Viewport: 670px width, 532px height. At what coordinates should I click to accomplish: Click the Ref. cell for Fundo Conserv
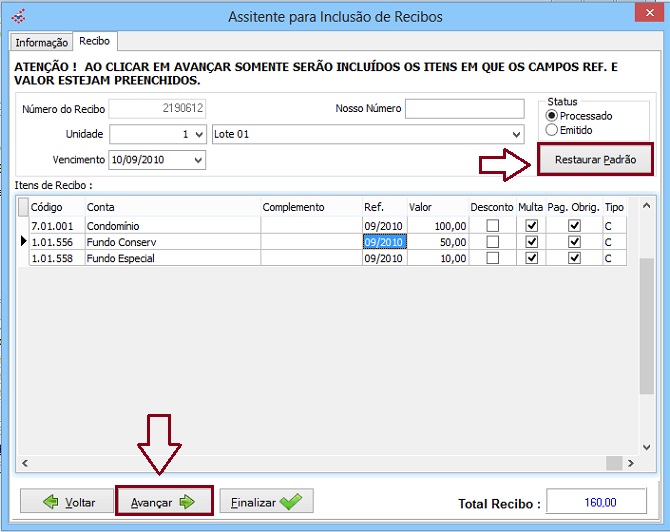click(x=383, y=242)
